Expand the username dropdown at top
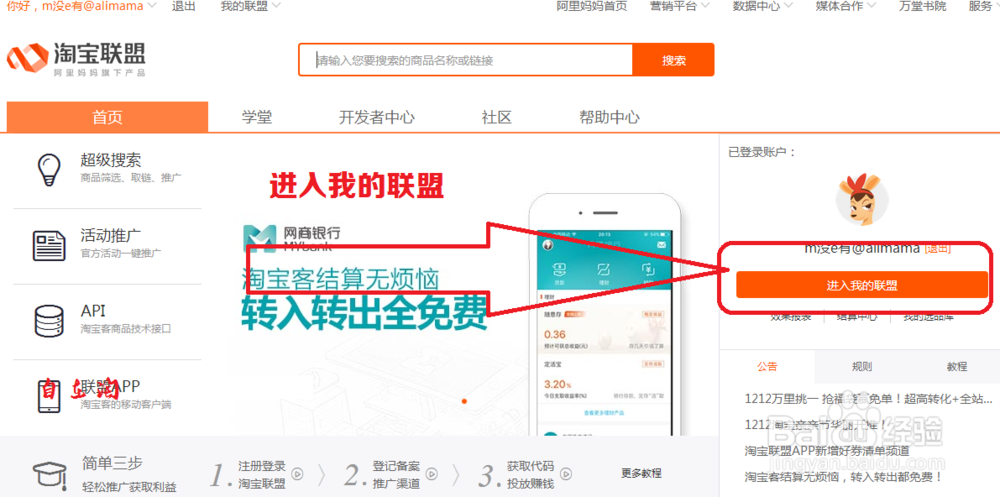 (152, 6)
